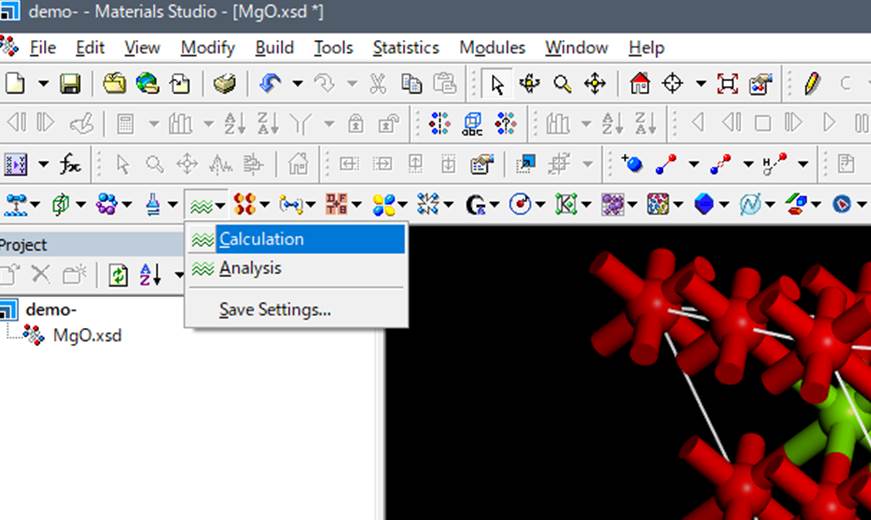Click the New document icon

[x=15, y=84]
